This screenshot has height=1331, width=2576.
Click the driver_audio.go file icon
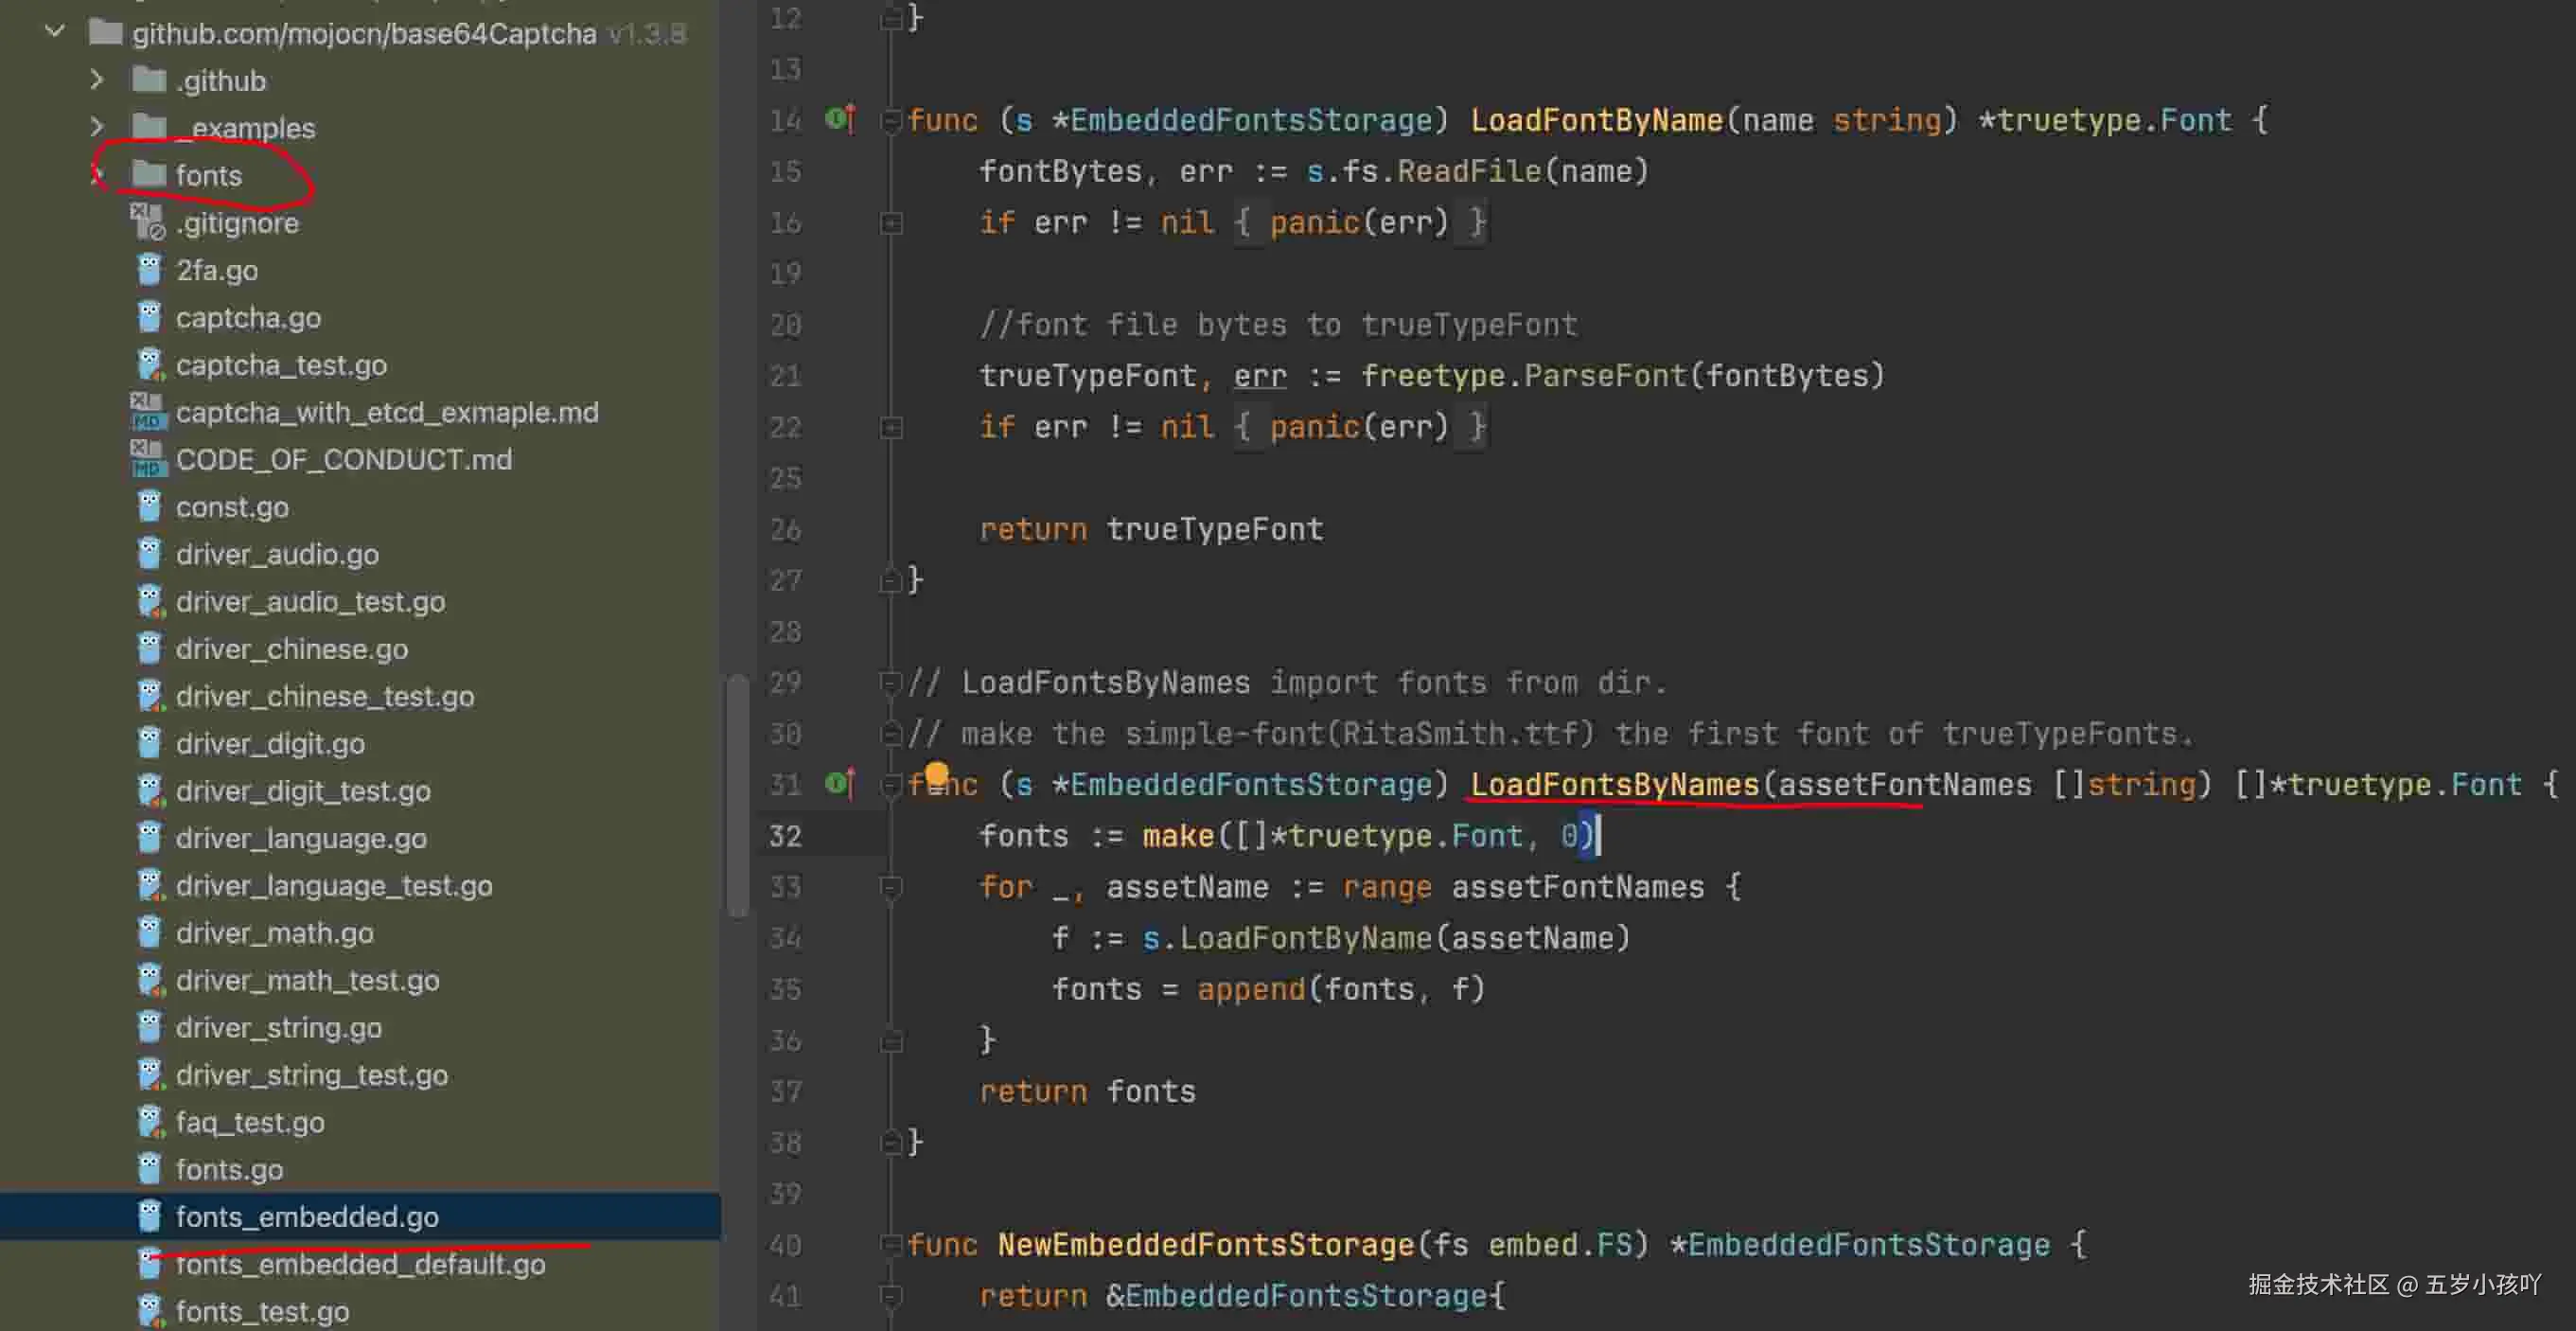[x=149, y=554]
